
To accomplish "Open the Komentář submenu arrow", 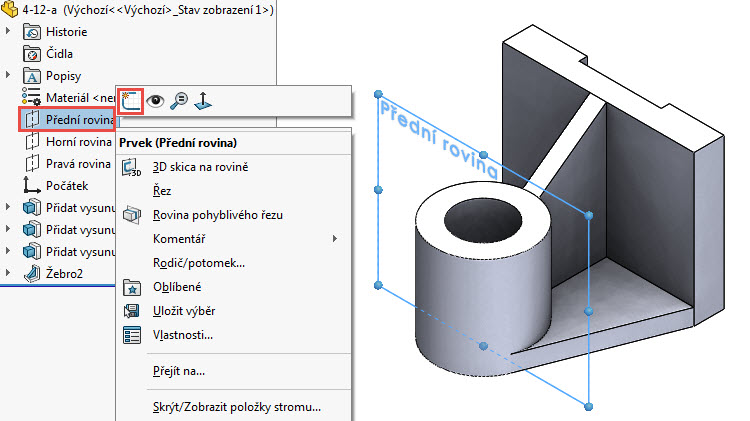I will click(x=335, y=239).
